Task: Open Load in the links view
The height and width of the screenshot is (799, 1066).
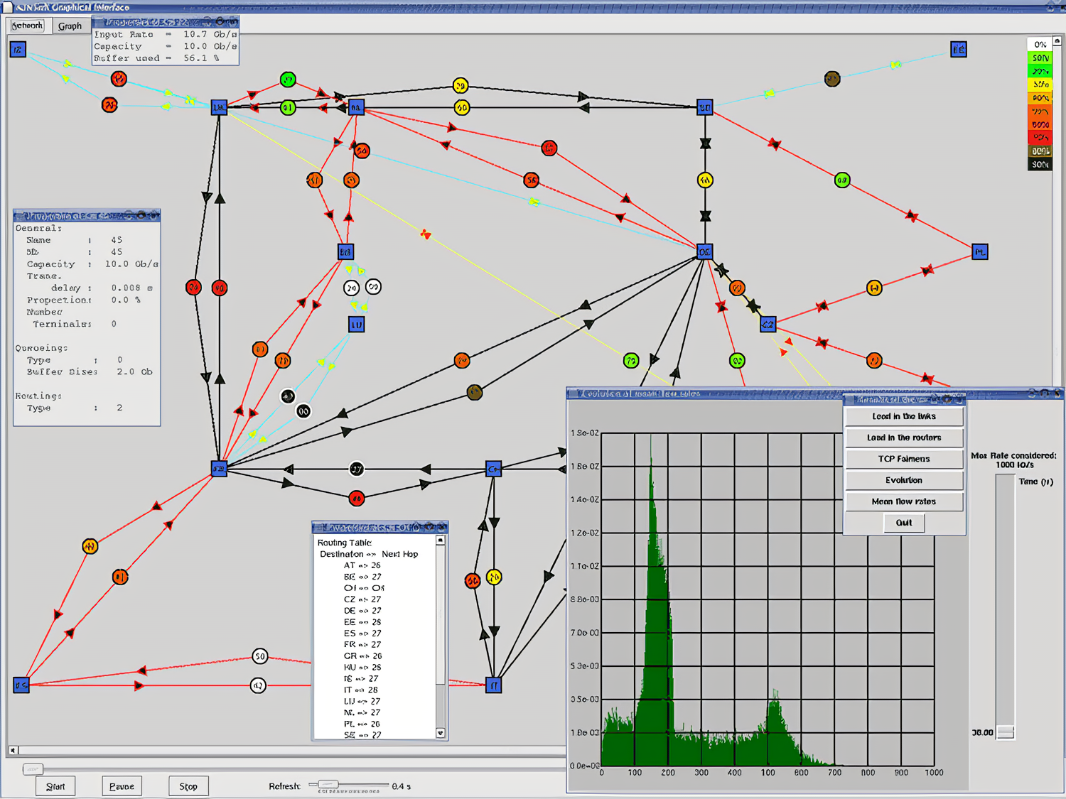Action: [904, 416]
